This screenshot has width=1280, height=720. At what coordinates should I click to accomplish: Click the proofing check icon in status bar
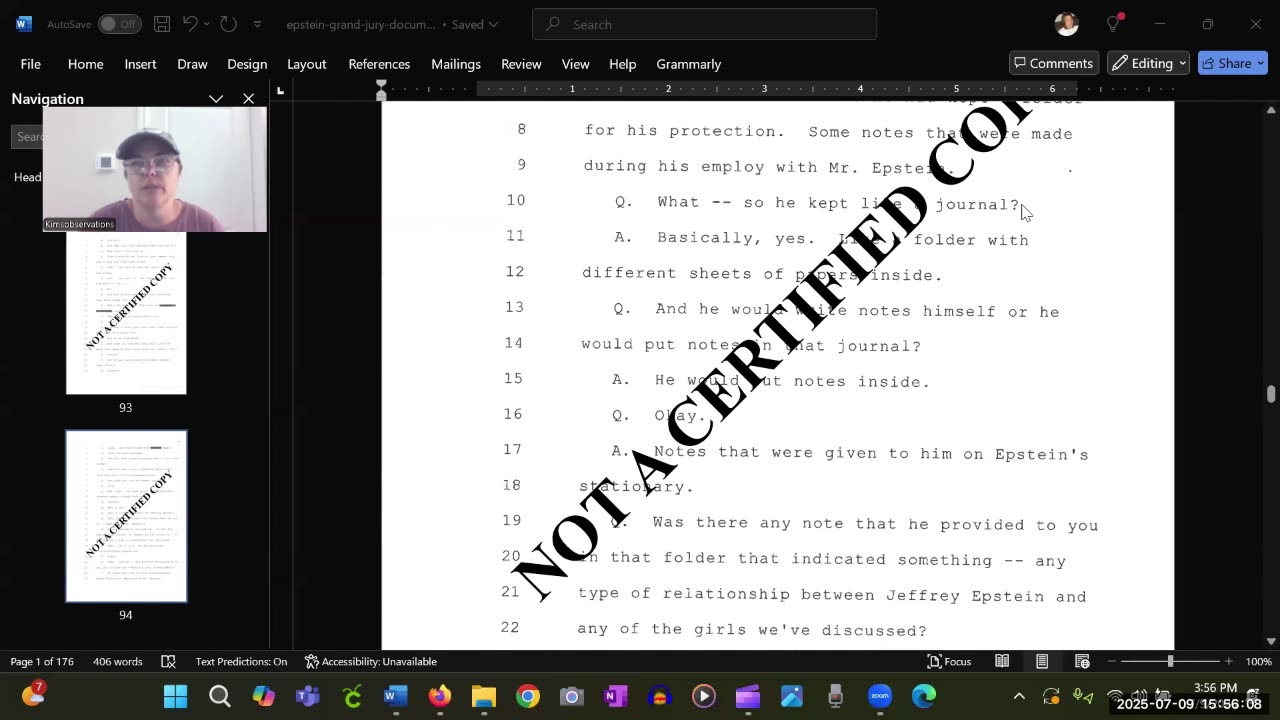point(168,661)
